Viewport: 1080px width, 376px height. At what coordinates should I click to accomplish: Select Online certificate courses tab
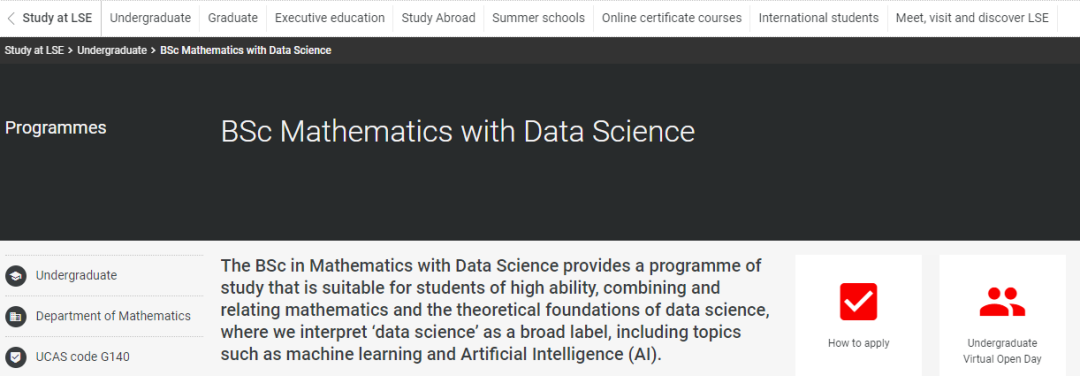coord(672,18)
